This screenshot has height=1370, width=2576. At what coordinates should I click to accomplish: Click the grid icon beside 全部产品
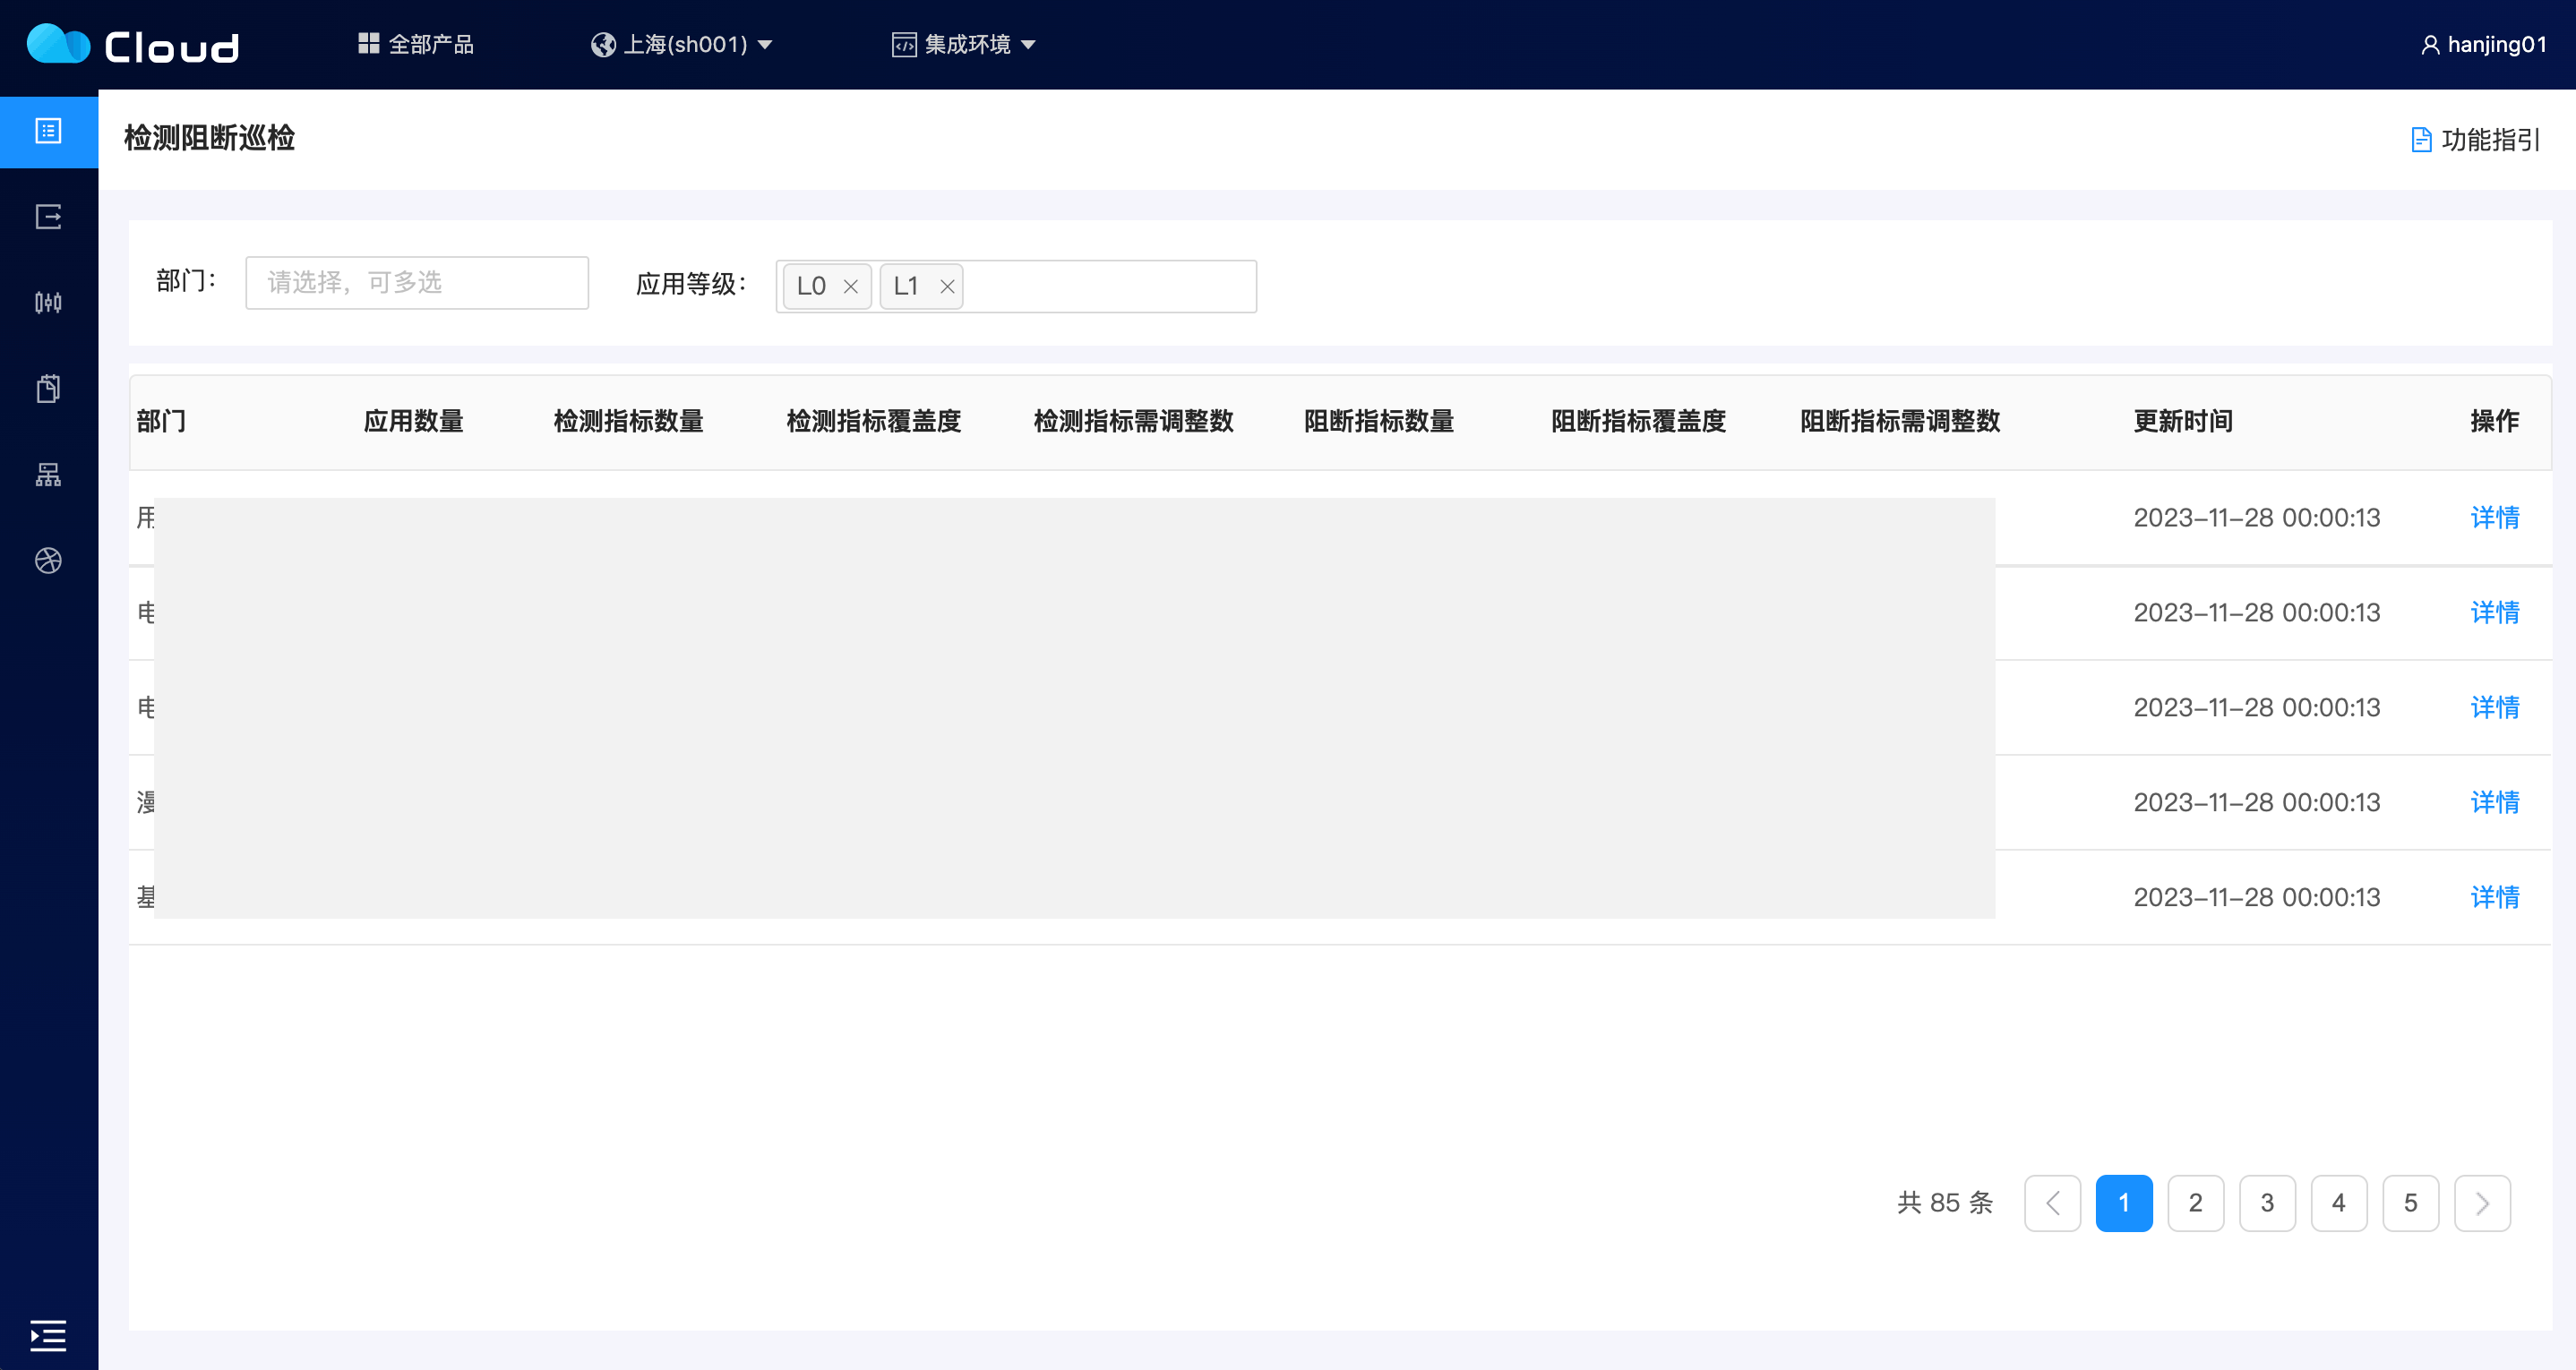point(368,43)
